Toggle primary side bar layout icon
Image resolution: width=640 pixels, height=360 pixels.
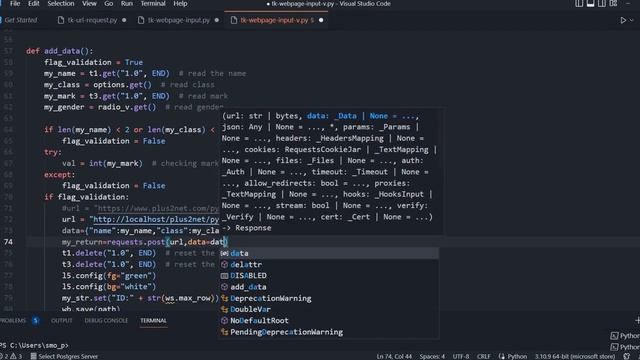pos(579,4)
